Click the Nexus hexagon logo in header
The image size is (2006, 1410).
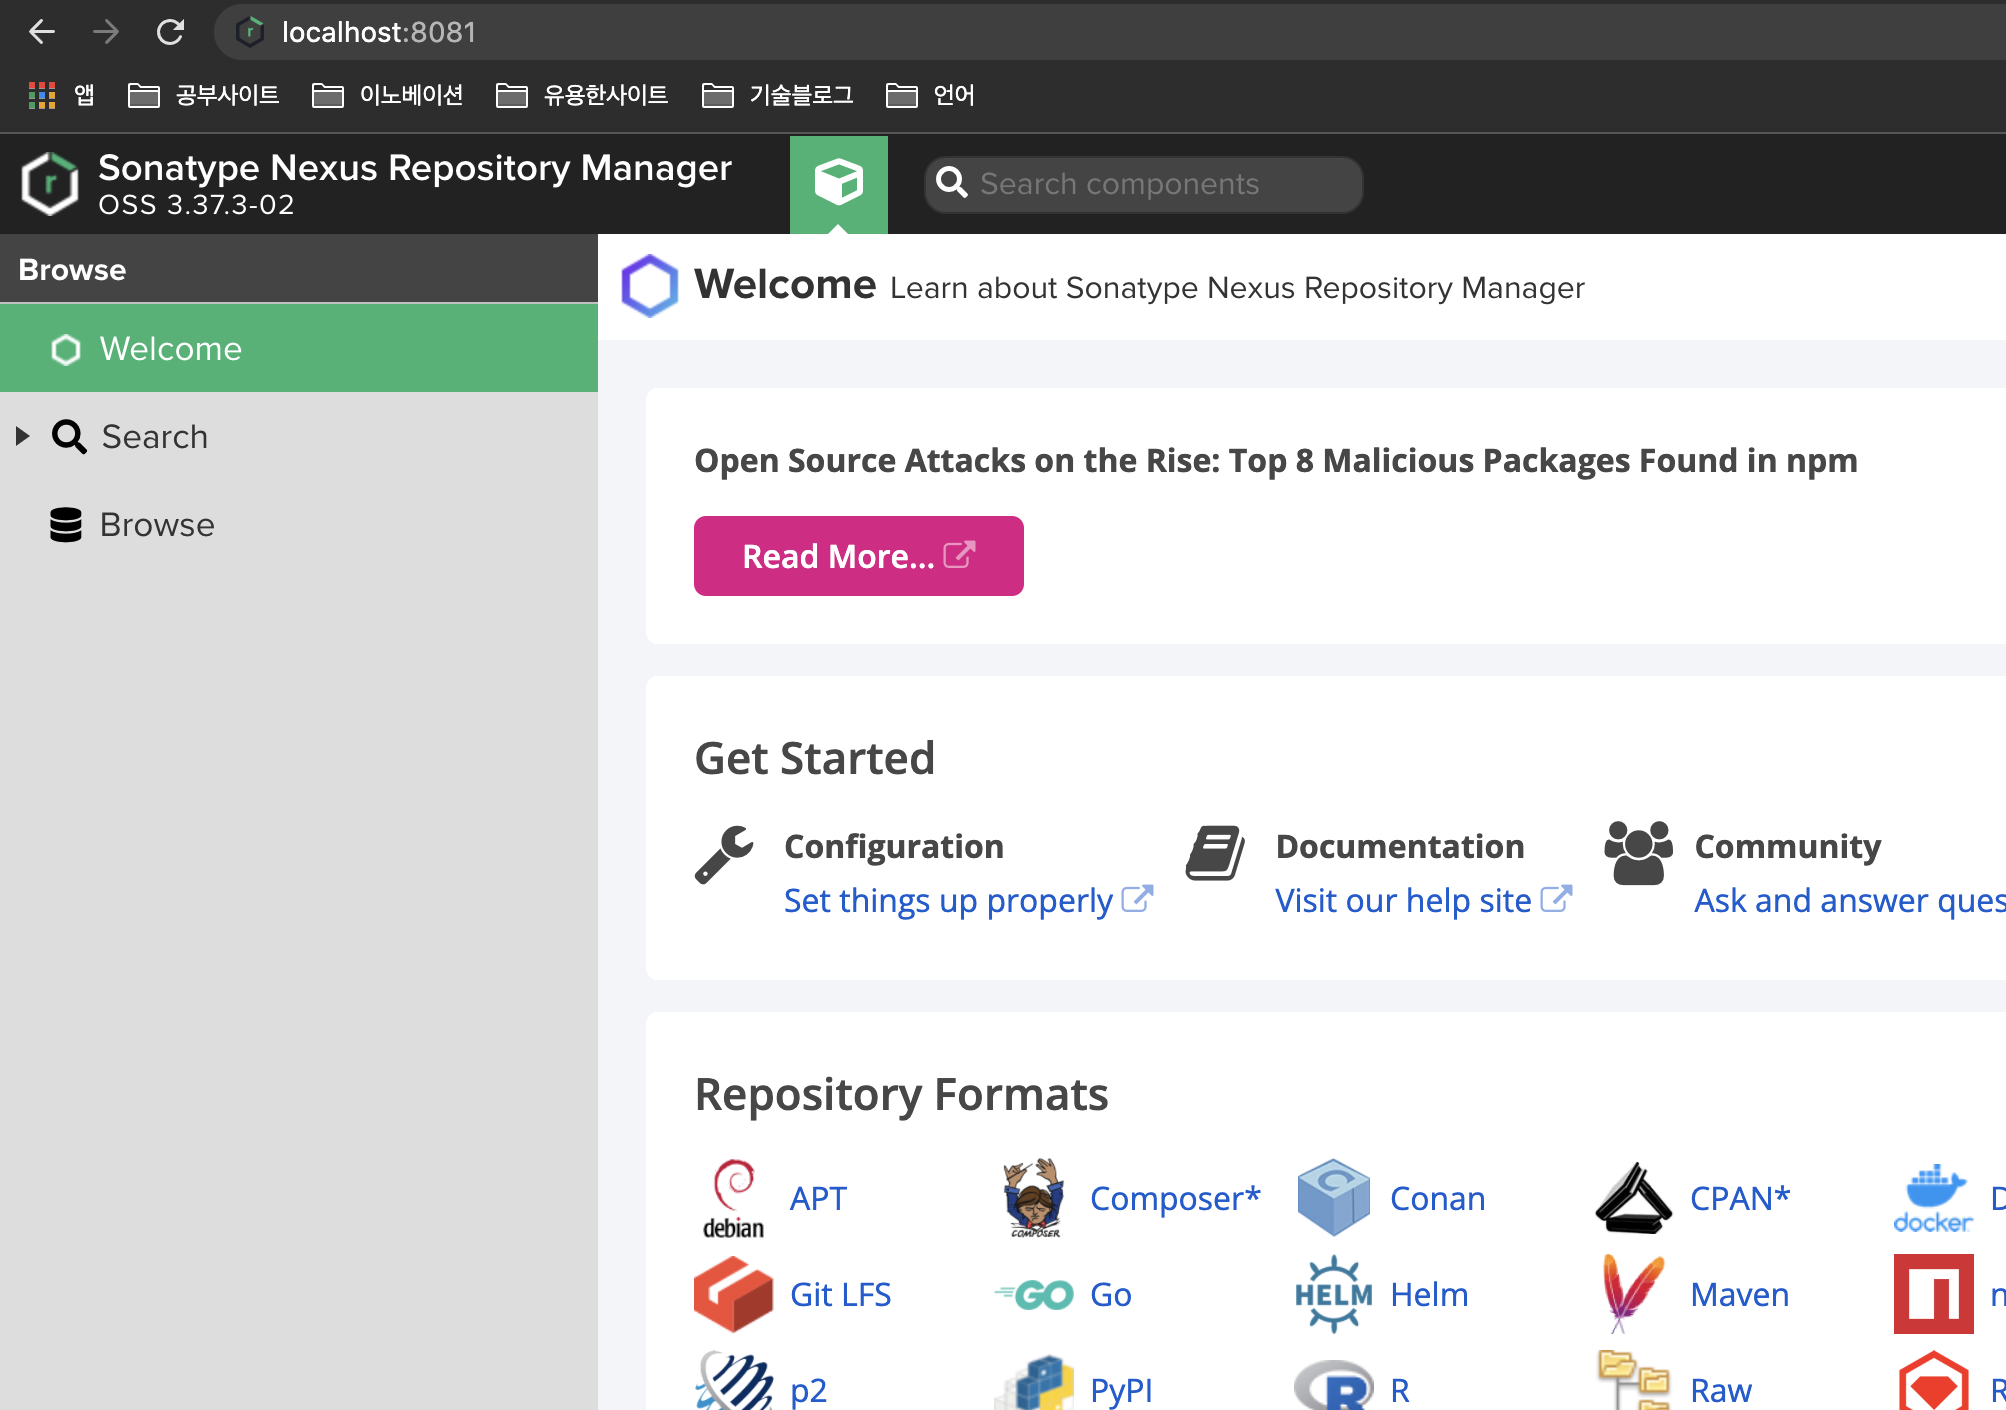pos(50,184)
